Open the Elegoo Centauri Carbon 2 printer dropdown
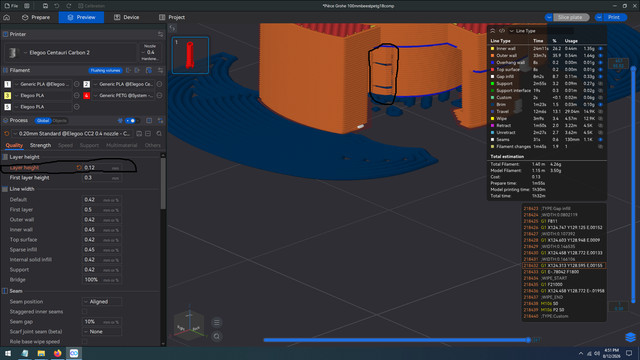640x360 pixels. [71, 52]
